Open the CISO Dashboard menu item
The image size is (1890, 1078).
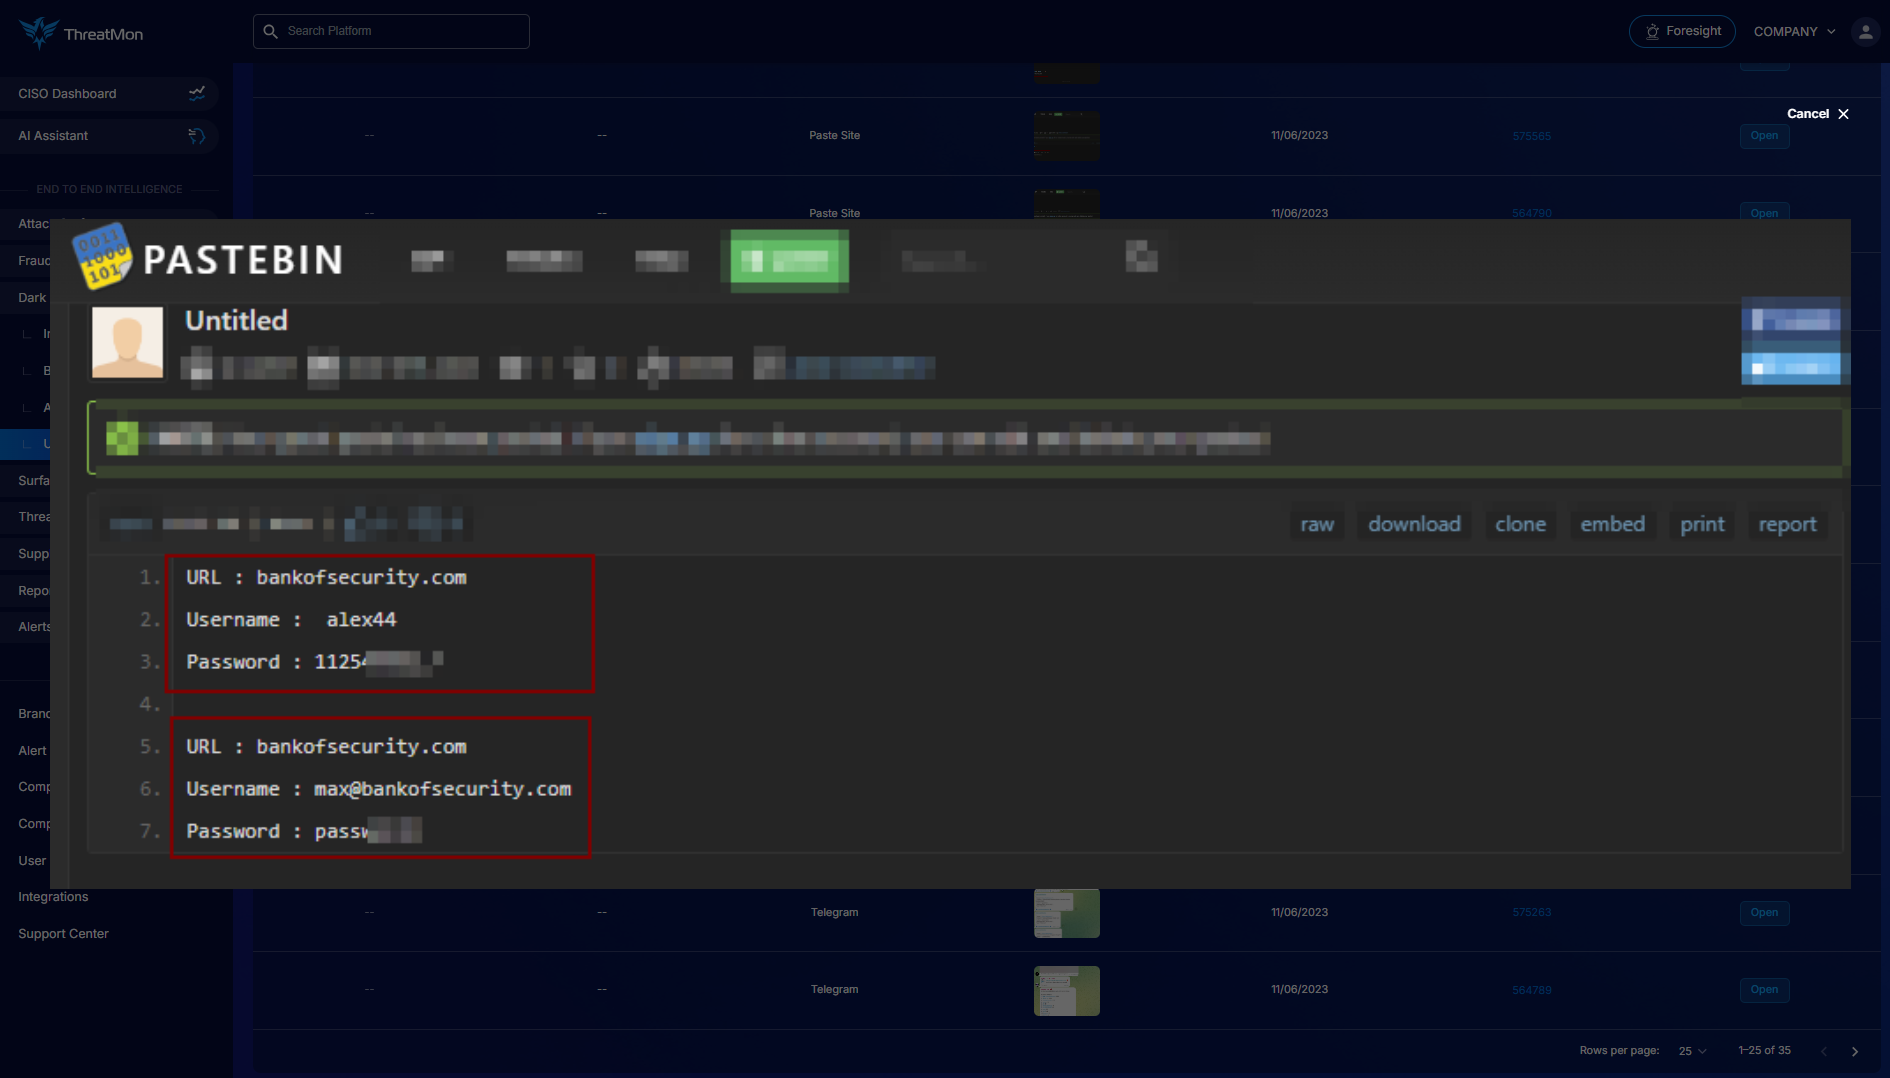tap(109, 93)
